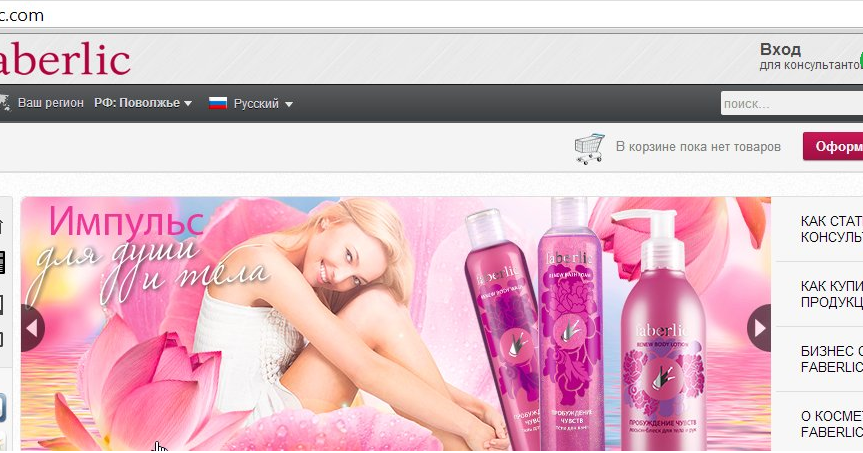863x453 pixels.
Task: Show previous banner with left arrow
Action: point(32,328)
